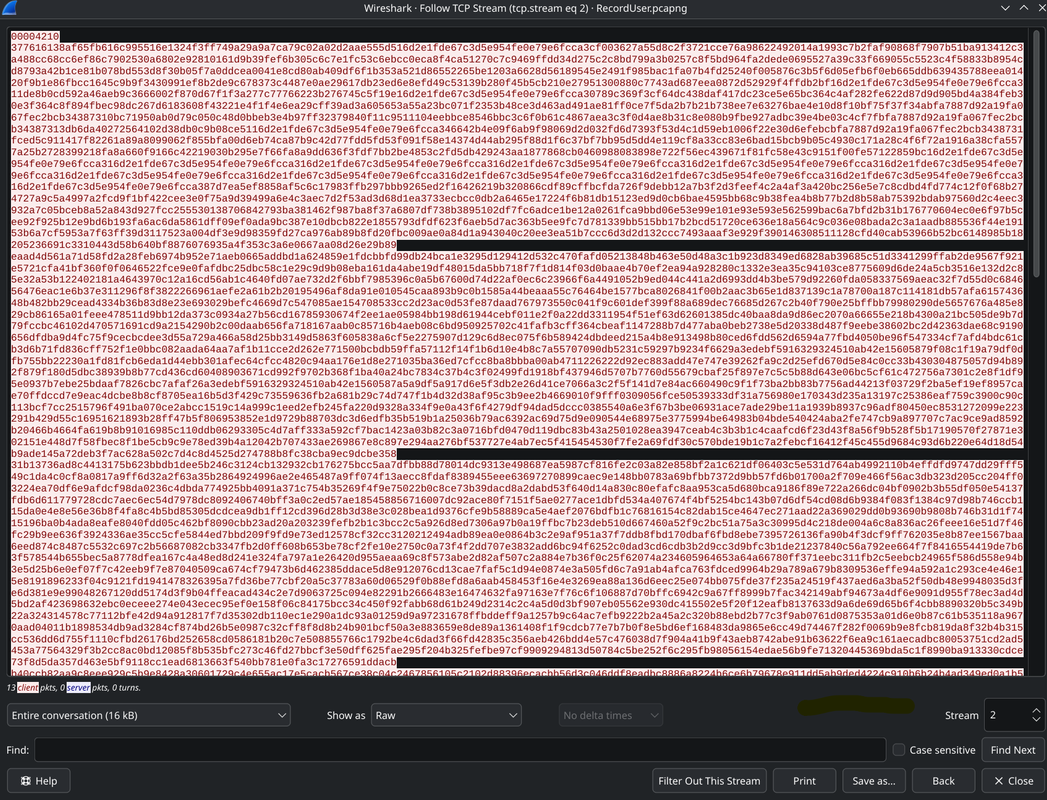Click Filter Out This Stream button
This screenshot has width=1047, height=800.
709,781
